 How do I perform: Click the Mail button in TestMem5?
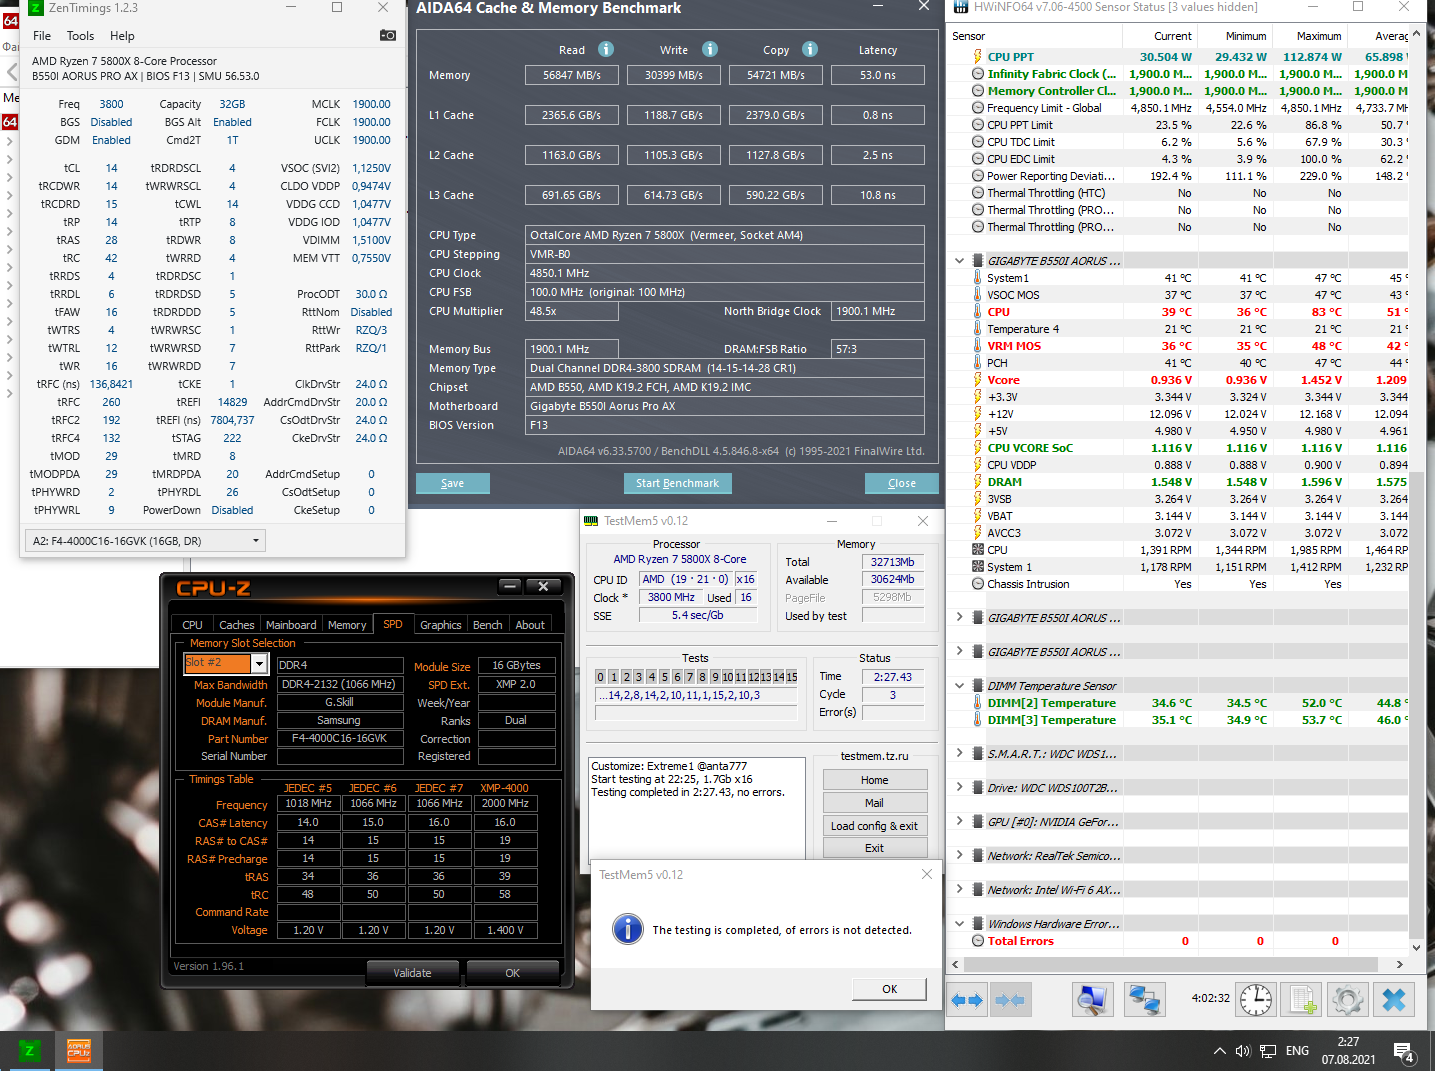tap(875, 803)
